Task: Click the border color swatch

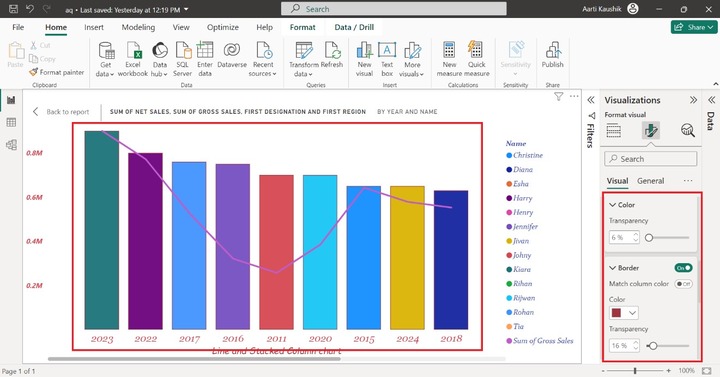Action: tap(617, 313)
